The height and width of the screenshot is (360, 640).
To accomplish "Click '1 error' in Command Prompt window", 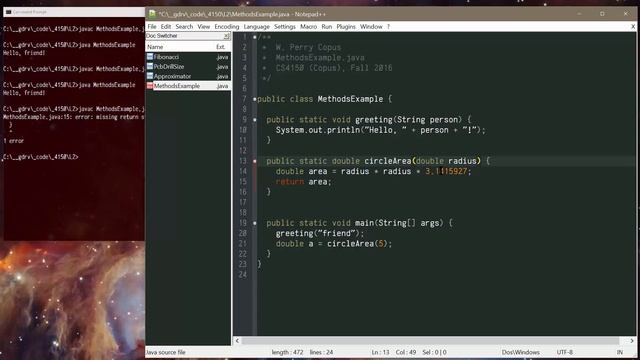I will coord(13,141).
